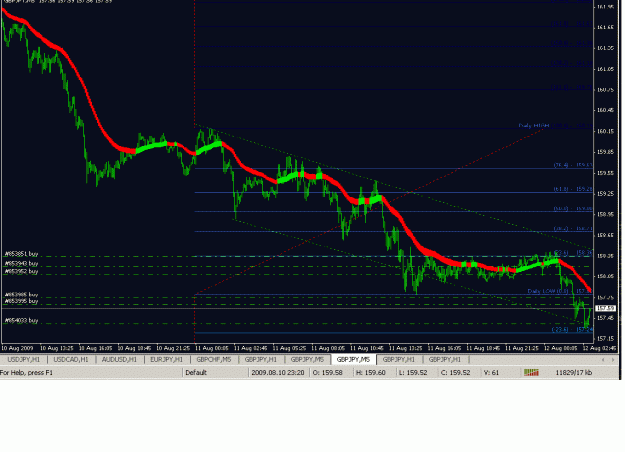The width and height of the screenshot is (625, 452).
Task: Click the 11829/17 kb traffic indicator
Action: click(x=574, y=373)
